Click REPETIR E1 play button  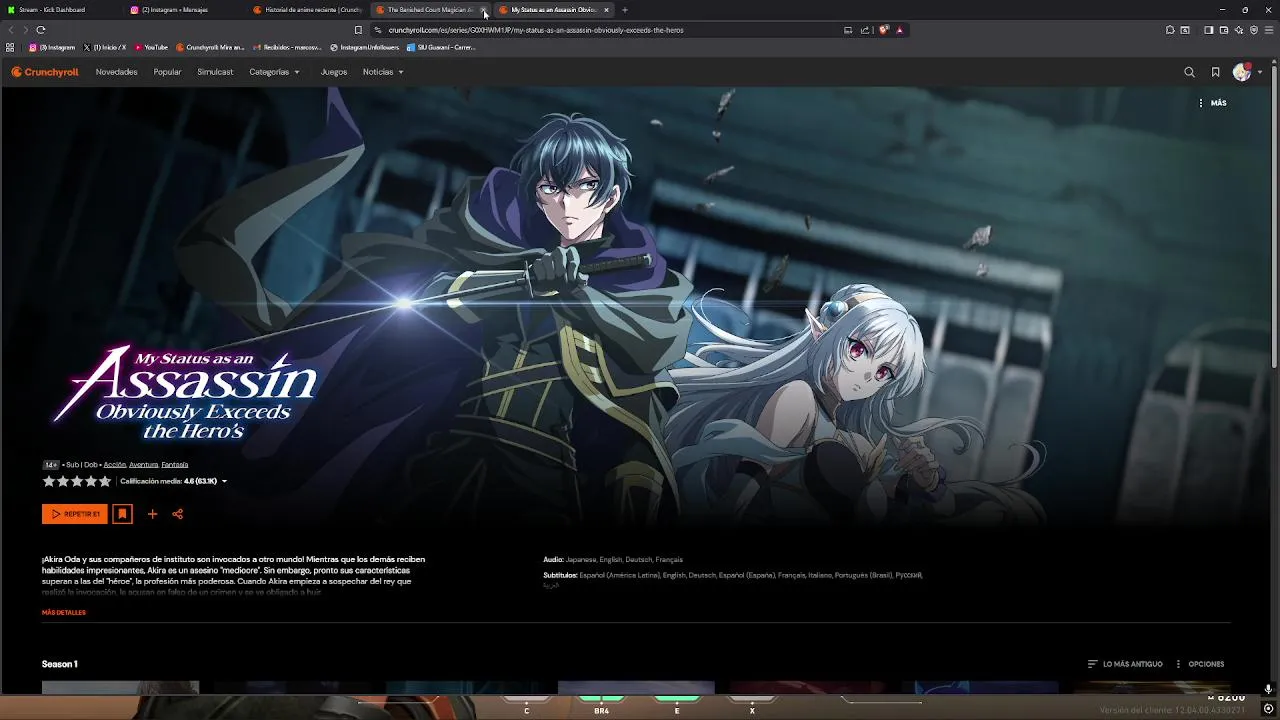(75, 514)
